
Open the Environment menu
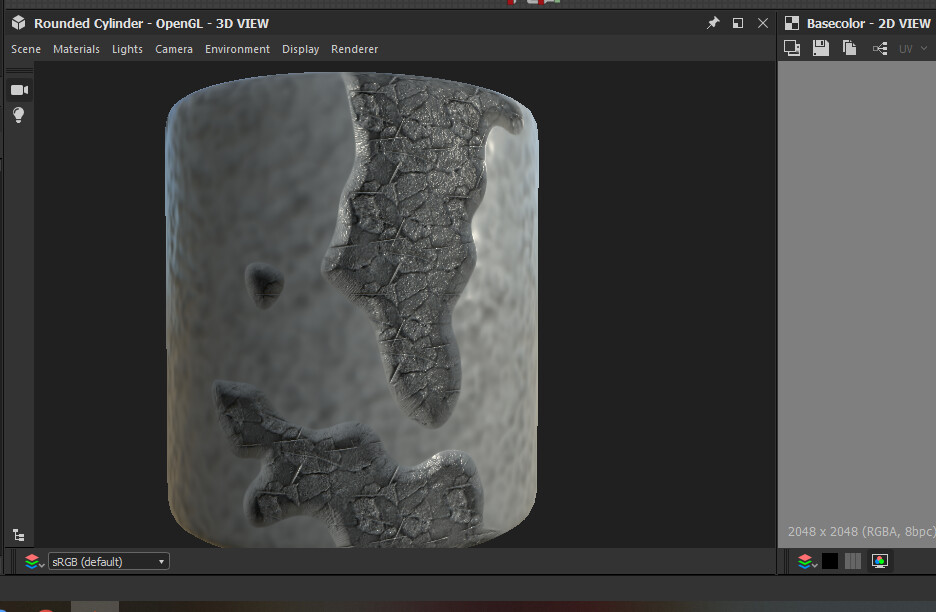pyautogui.click(x=237, y=49)
